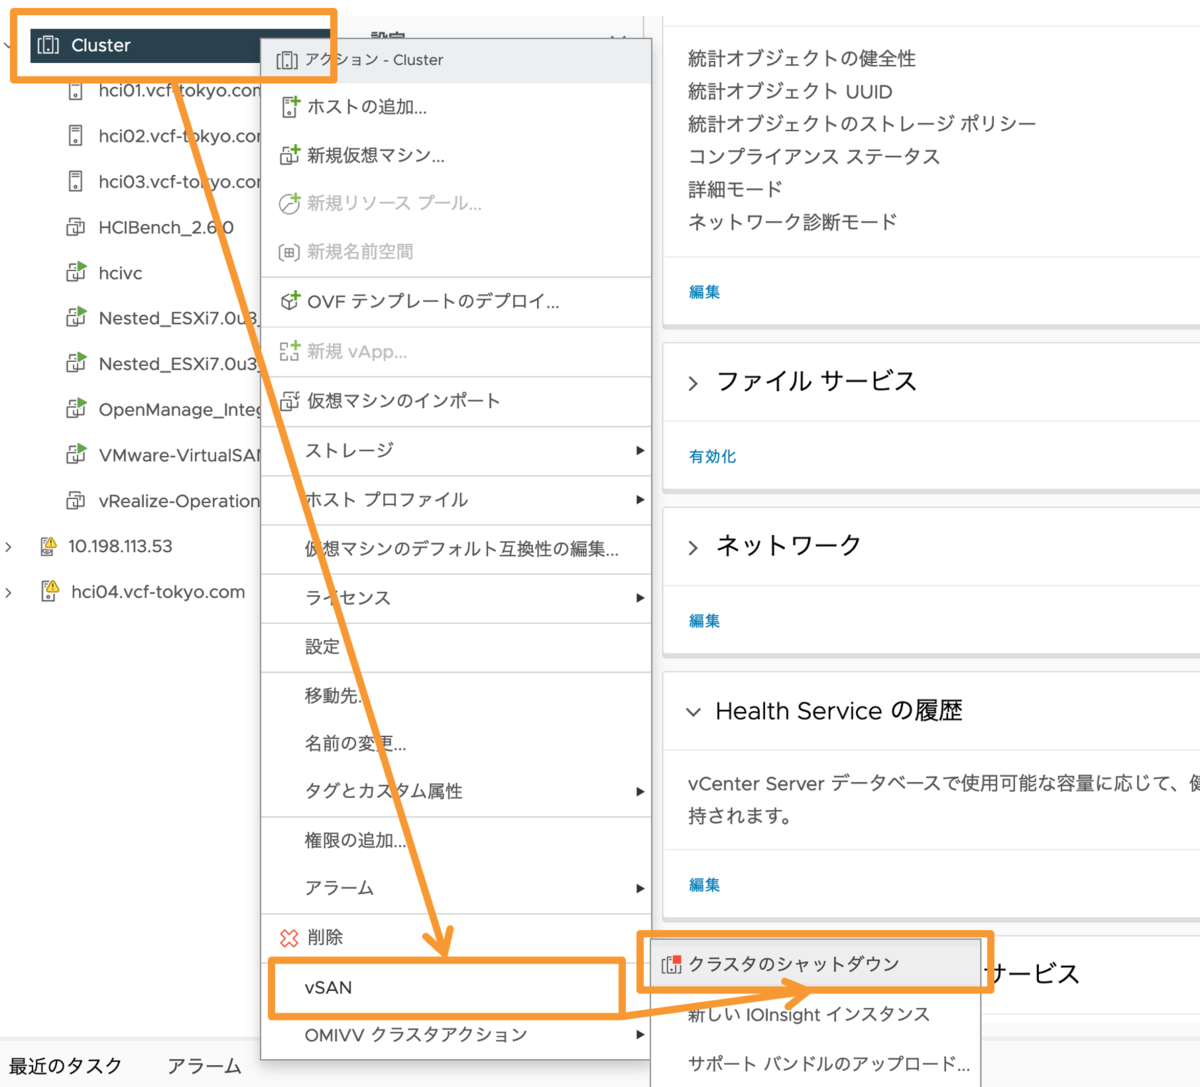Select 移動先 in the context menu
This screenshot has width=1200, height=1087.
[456, 695]
